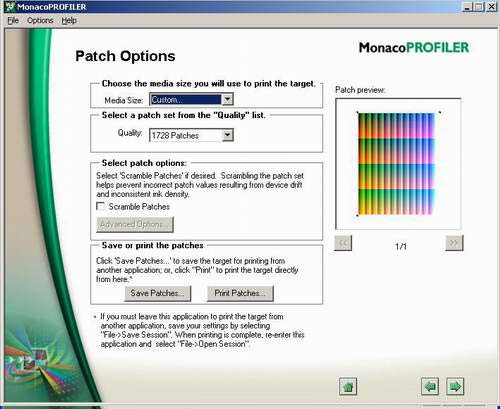The height and width of the screenshot is (409, 500).
Task: Click the color patch preview chart
Action: tap(396, 164)
